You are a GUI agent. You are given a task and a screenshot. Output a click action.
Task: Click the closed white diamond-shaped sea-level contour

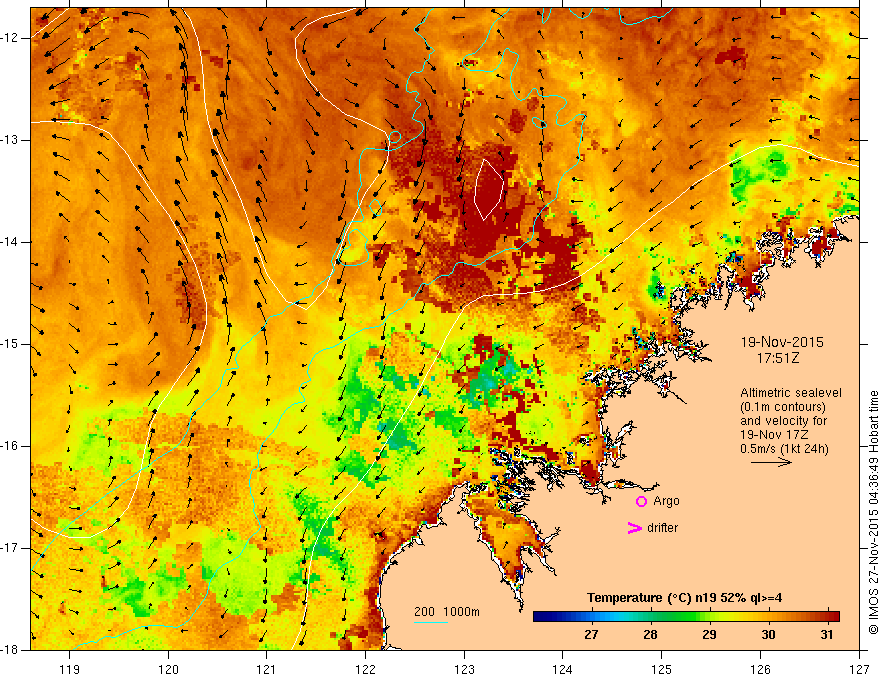(489, 189)
